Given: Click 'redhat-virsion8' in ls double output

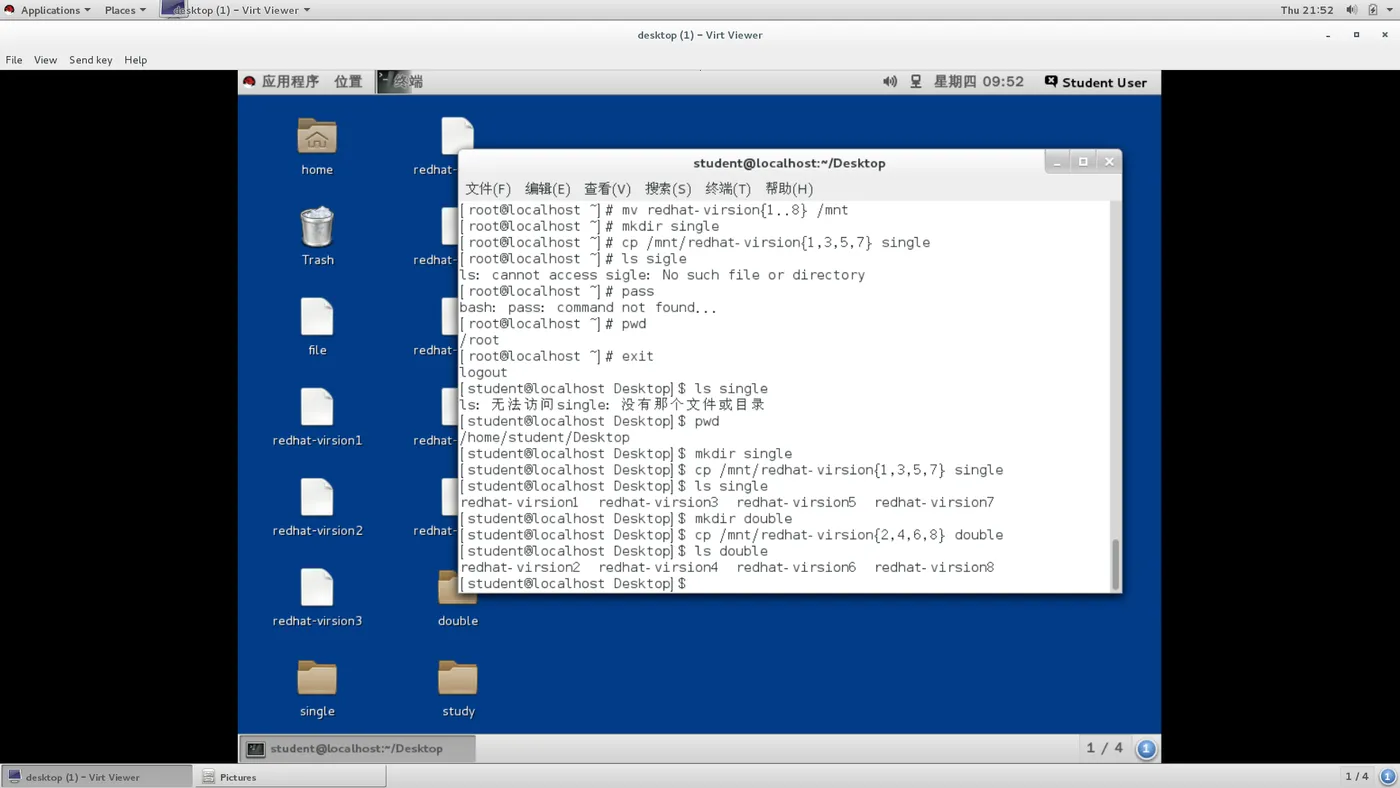Looking at the screenshot, I should point(934,568).
